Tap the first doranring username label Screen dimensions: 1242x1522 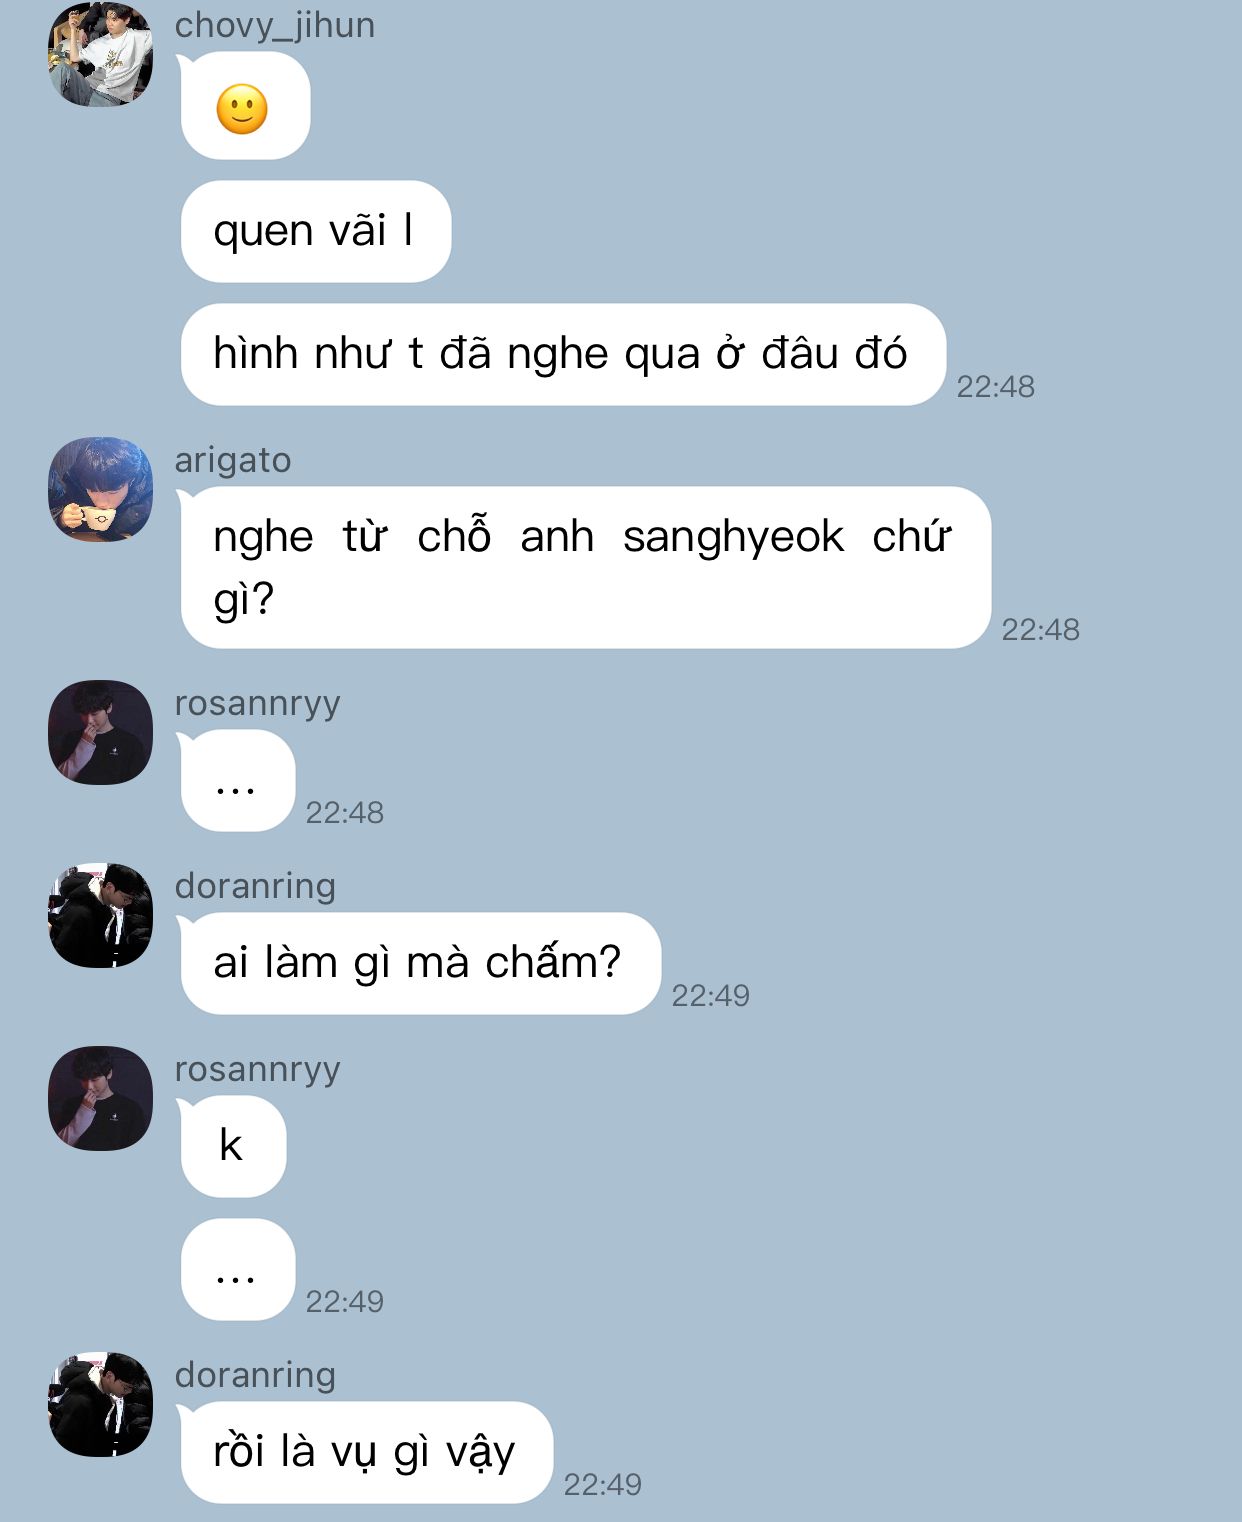click(x=255, y=886)
